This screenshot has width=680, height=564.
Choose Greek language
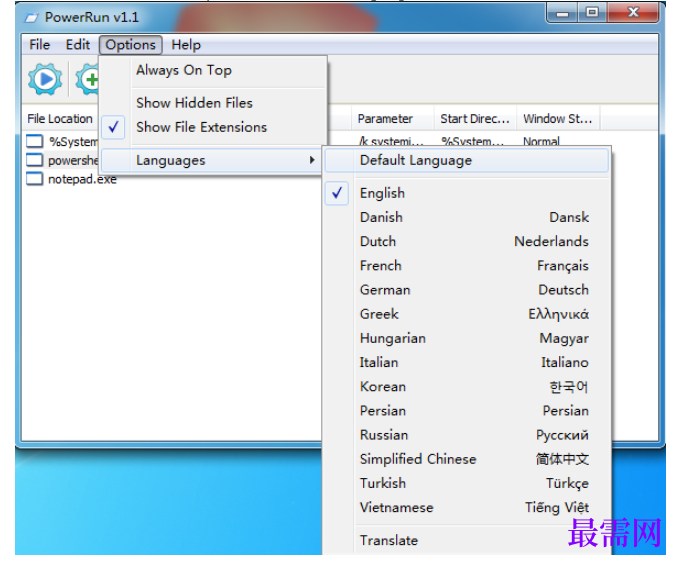coord(467,314)
